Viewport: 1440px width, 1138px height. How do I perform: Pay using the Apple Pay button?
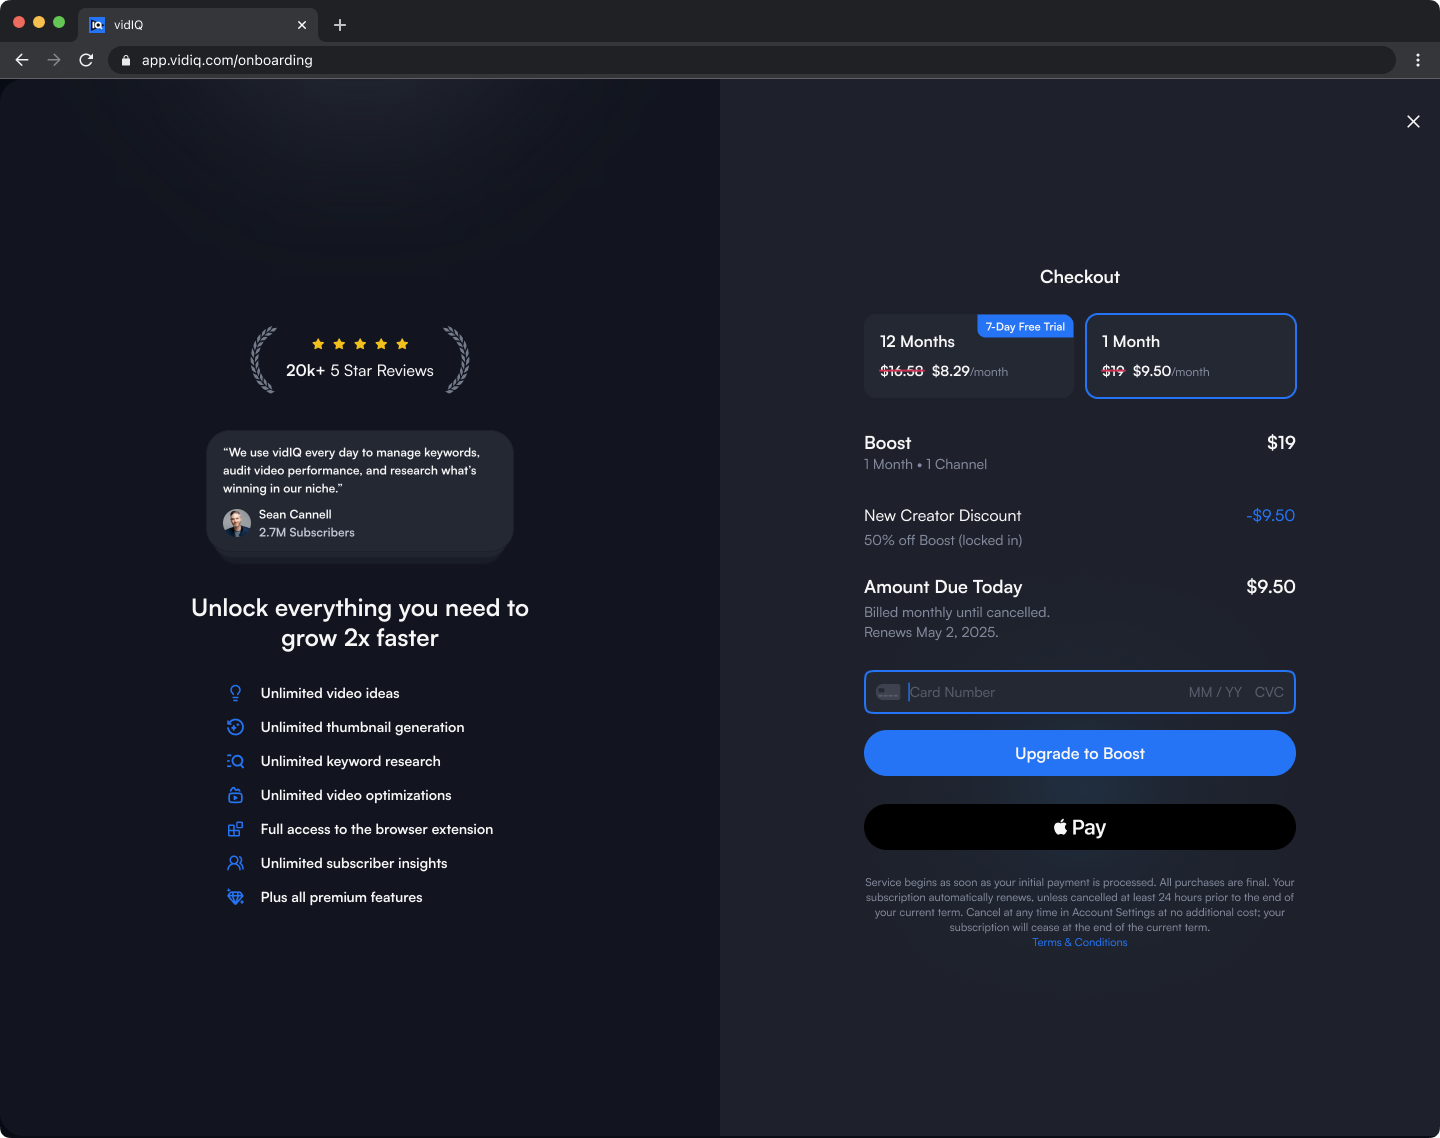pyautogui.click(x=1079, y=827)
